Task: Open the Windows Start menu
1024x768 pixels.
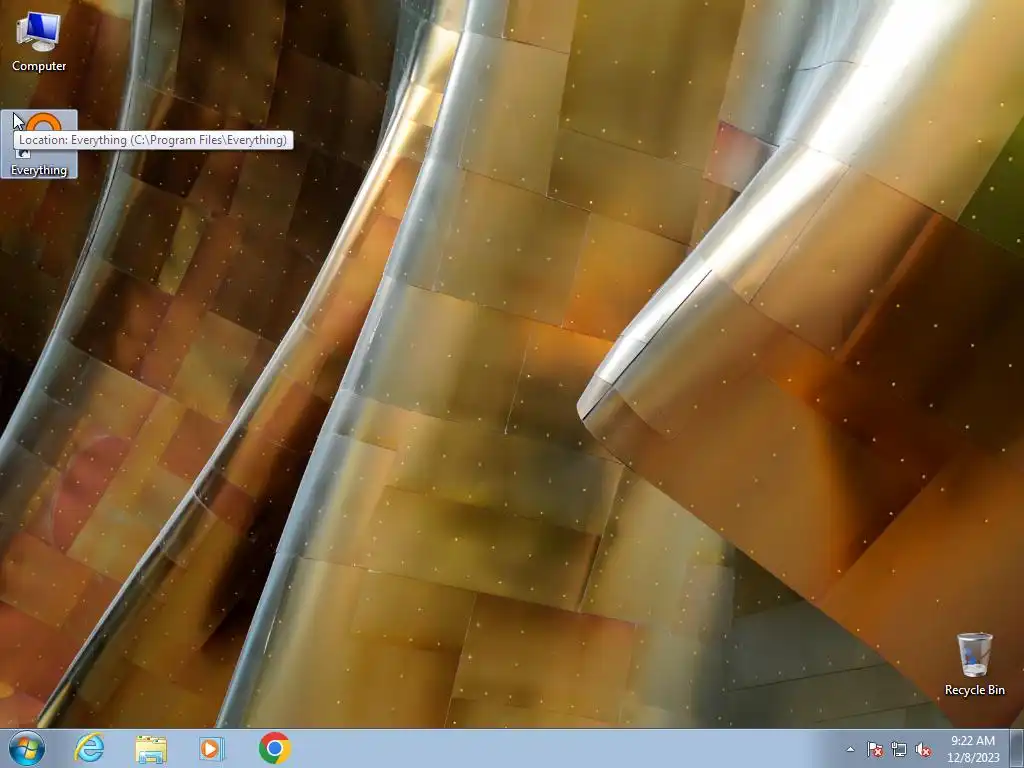Action: [27, 748]
